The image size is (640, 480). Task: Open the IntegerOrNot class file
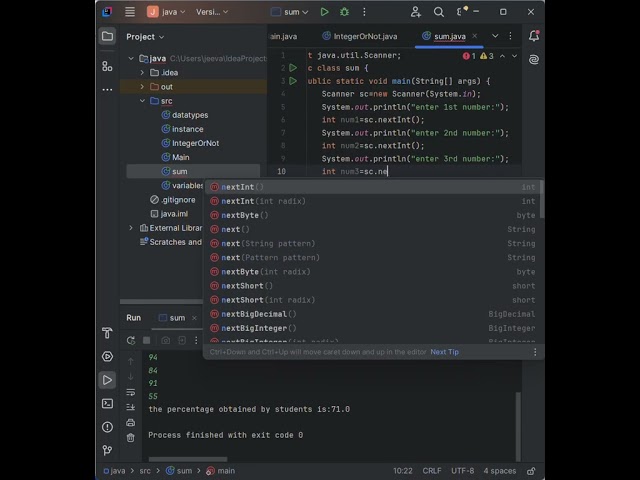pyautogui.click(x=190, y=143)
